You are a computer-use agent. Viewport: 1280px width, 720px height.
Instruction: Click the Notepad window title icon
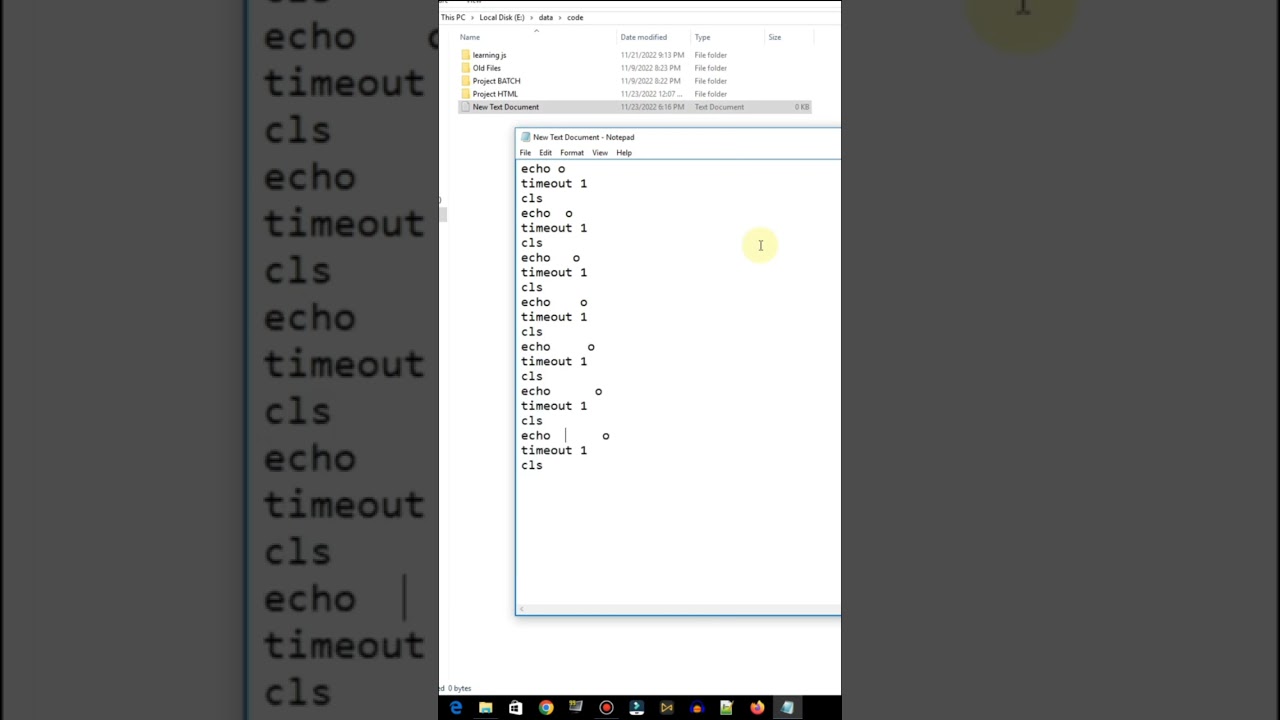(x=526, y=137)
